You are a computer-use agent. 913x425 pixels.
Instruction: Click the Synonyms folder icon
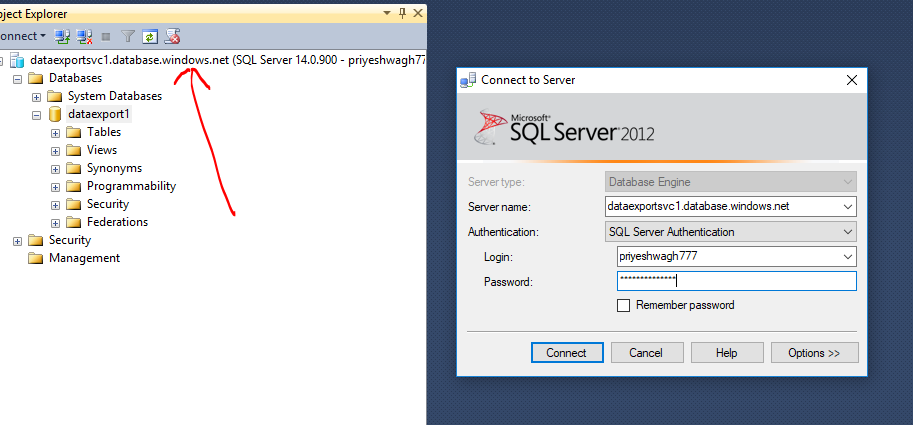[73, 168]
